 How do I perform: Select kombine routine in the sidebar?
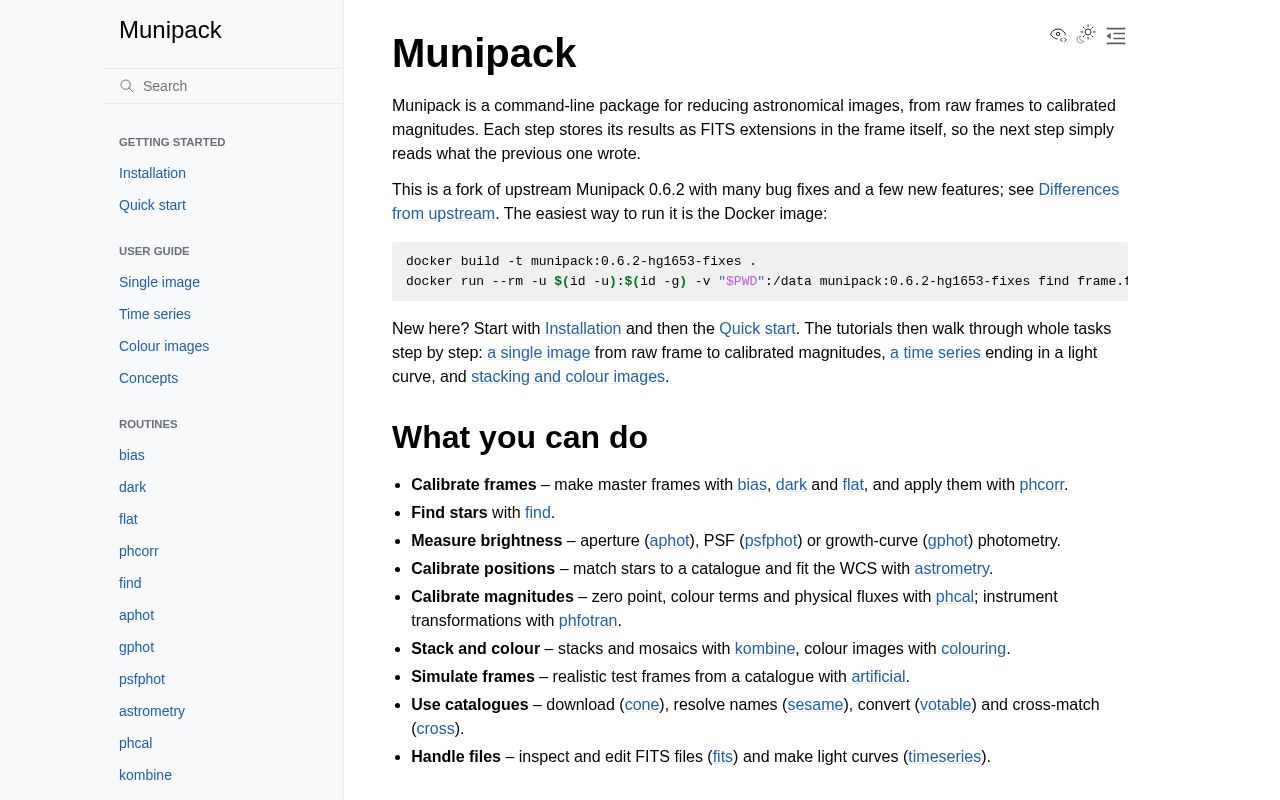(x=145, y=775)
